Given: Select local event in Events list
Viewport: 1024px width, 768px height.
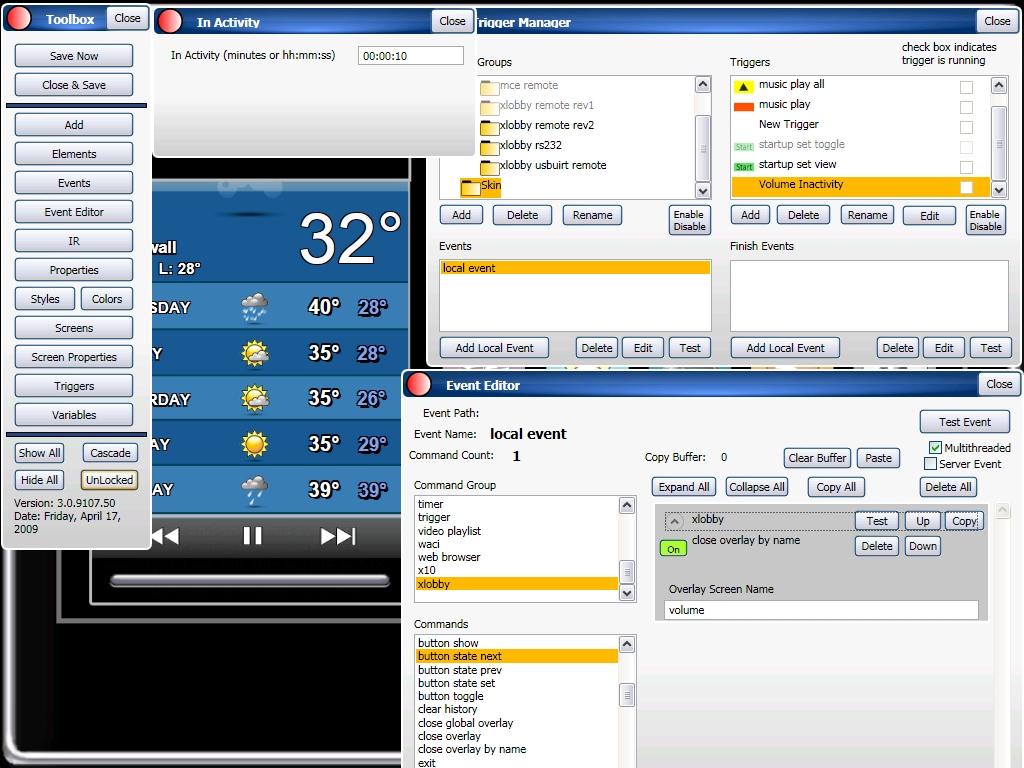Looking at the screenshot, I should 575,268.
